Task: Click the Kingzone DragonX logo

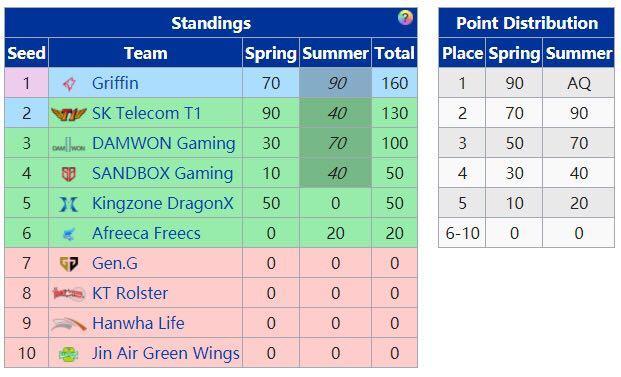Action: click(x=69, y=204)
